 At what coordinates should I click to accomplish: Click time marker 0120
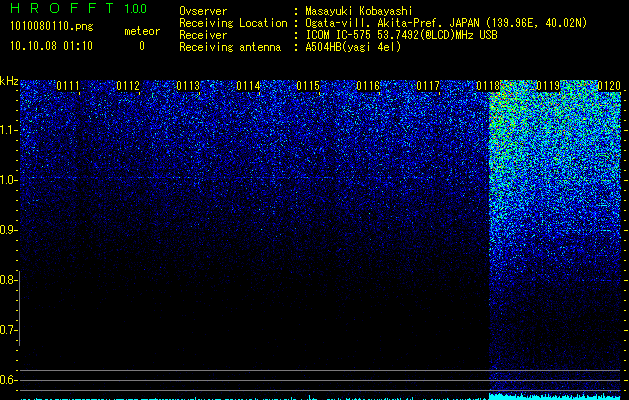609,86
